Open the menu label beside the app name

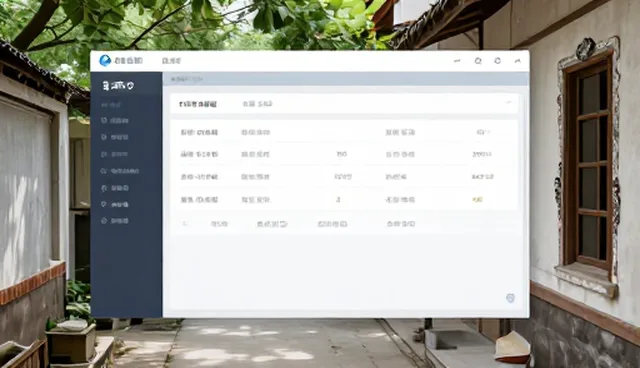pos(171,61)
